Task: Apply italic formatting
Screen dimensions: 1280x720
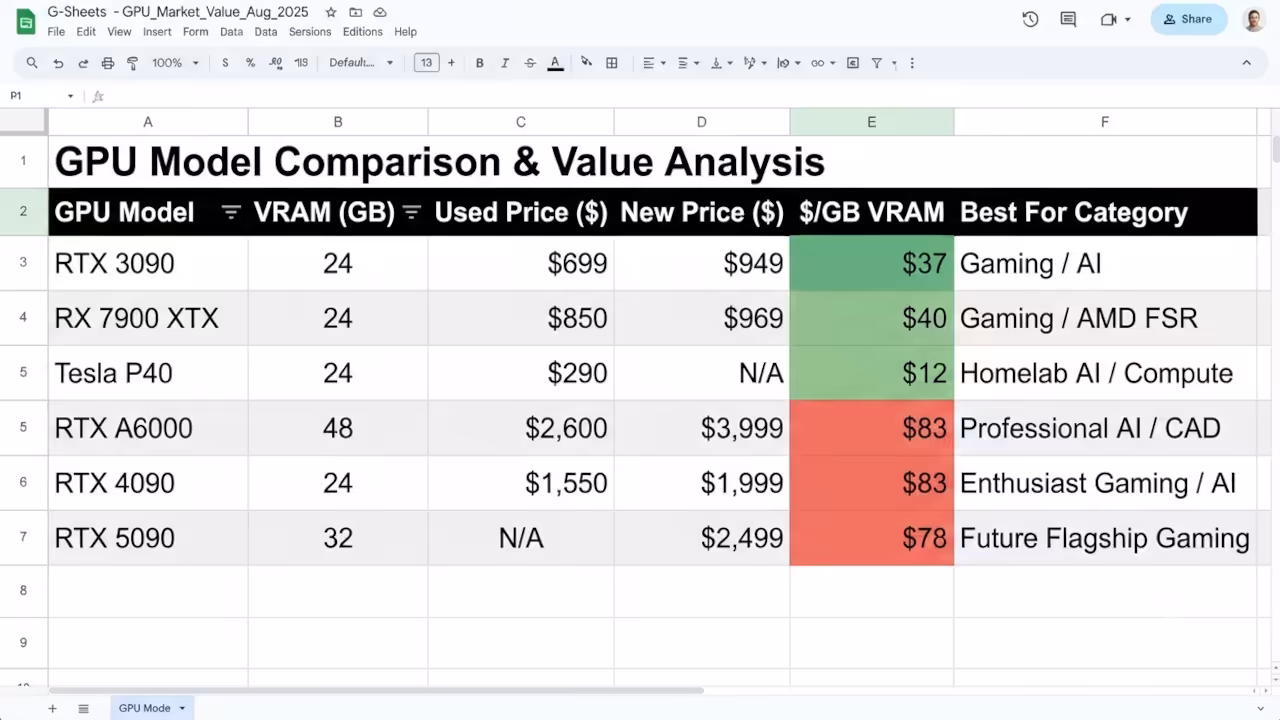Action: click(x=505, y=63)
